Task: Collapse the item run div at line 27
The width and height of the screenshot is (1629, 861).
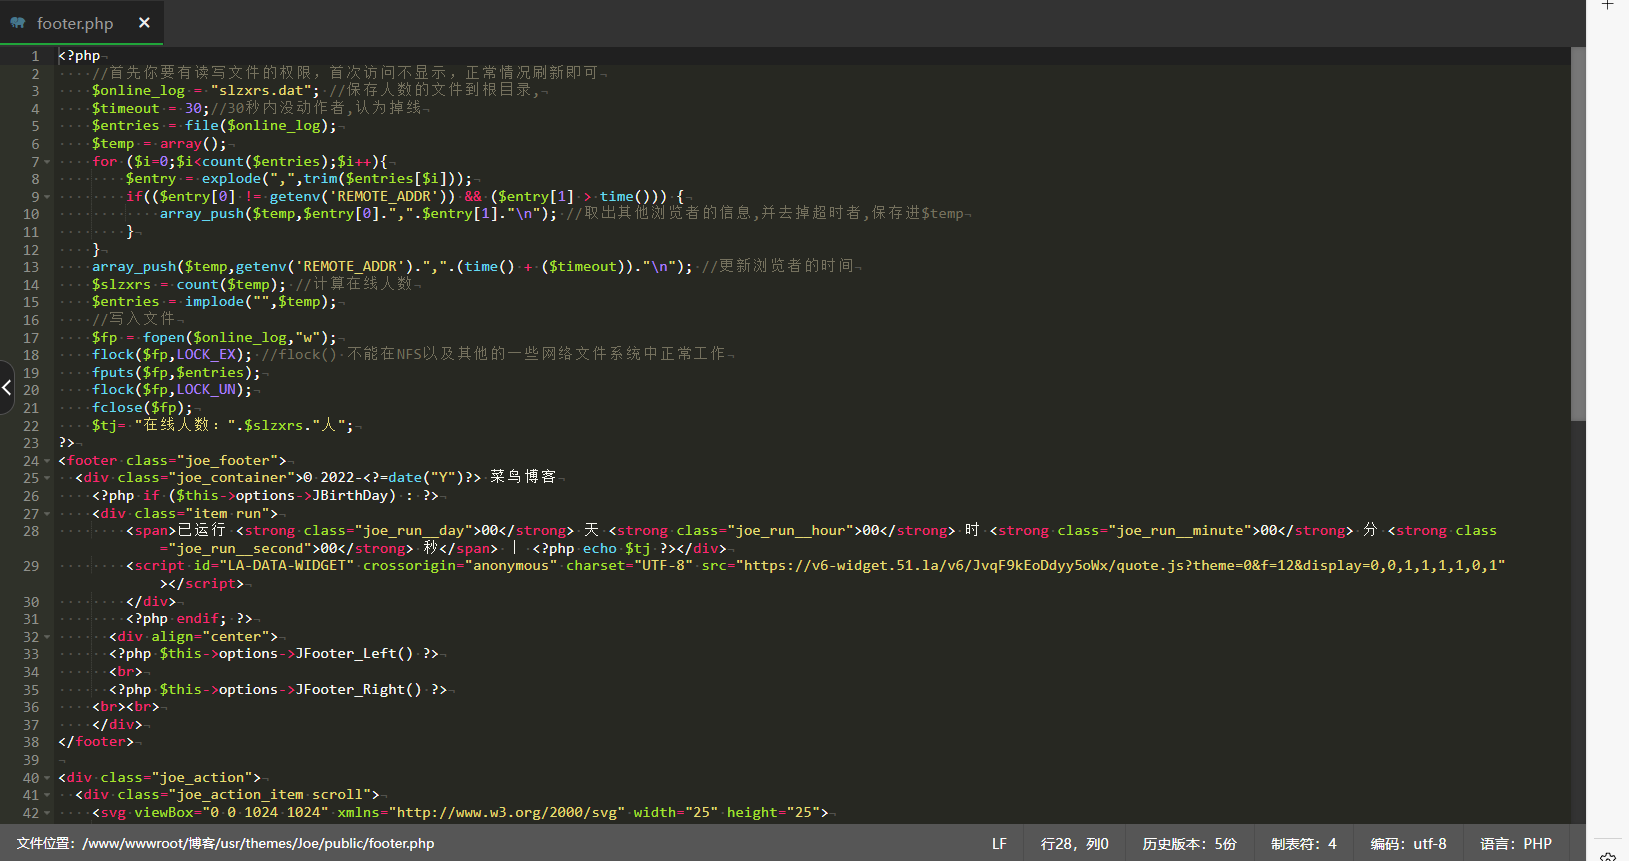Action: point(47,514)
